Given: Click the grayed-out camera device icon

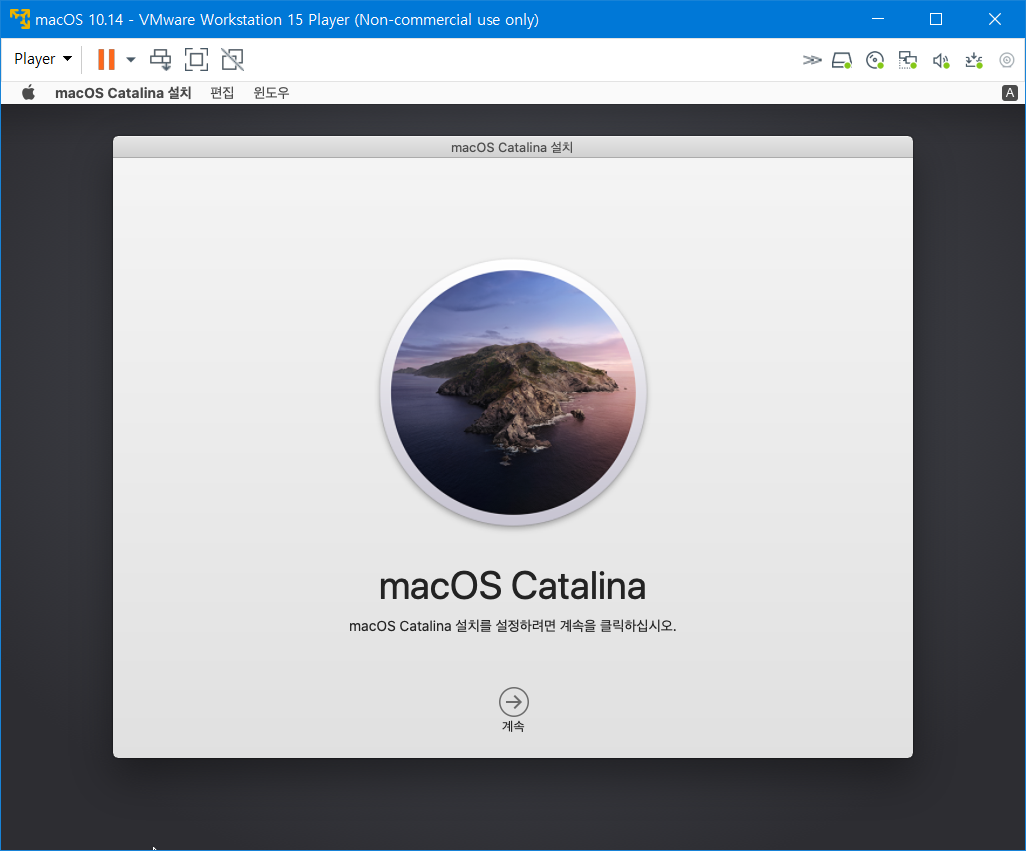Looking at the screenshot, I should [1006, 60].
